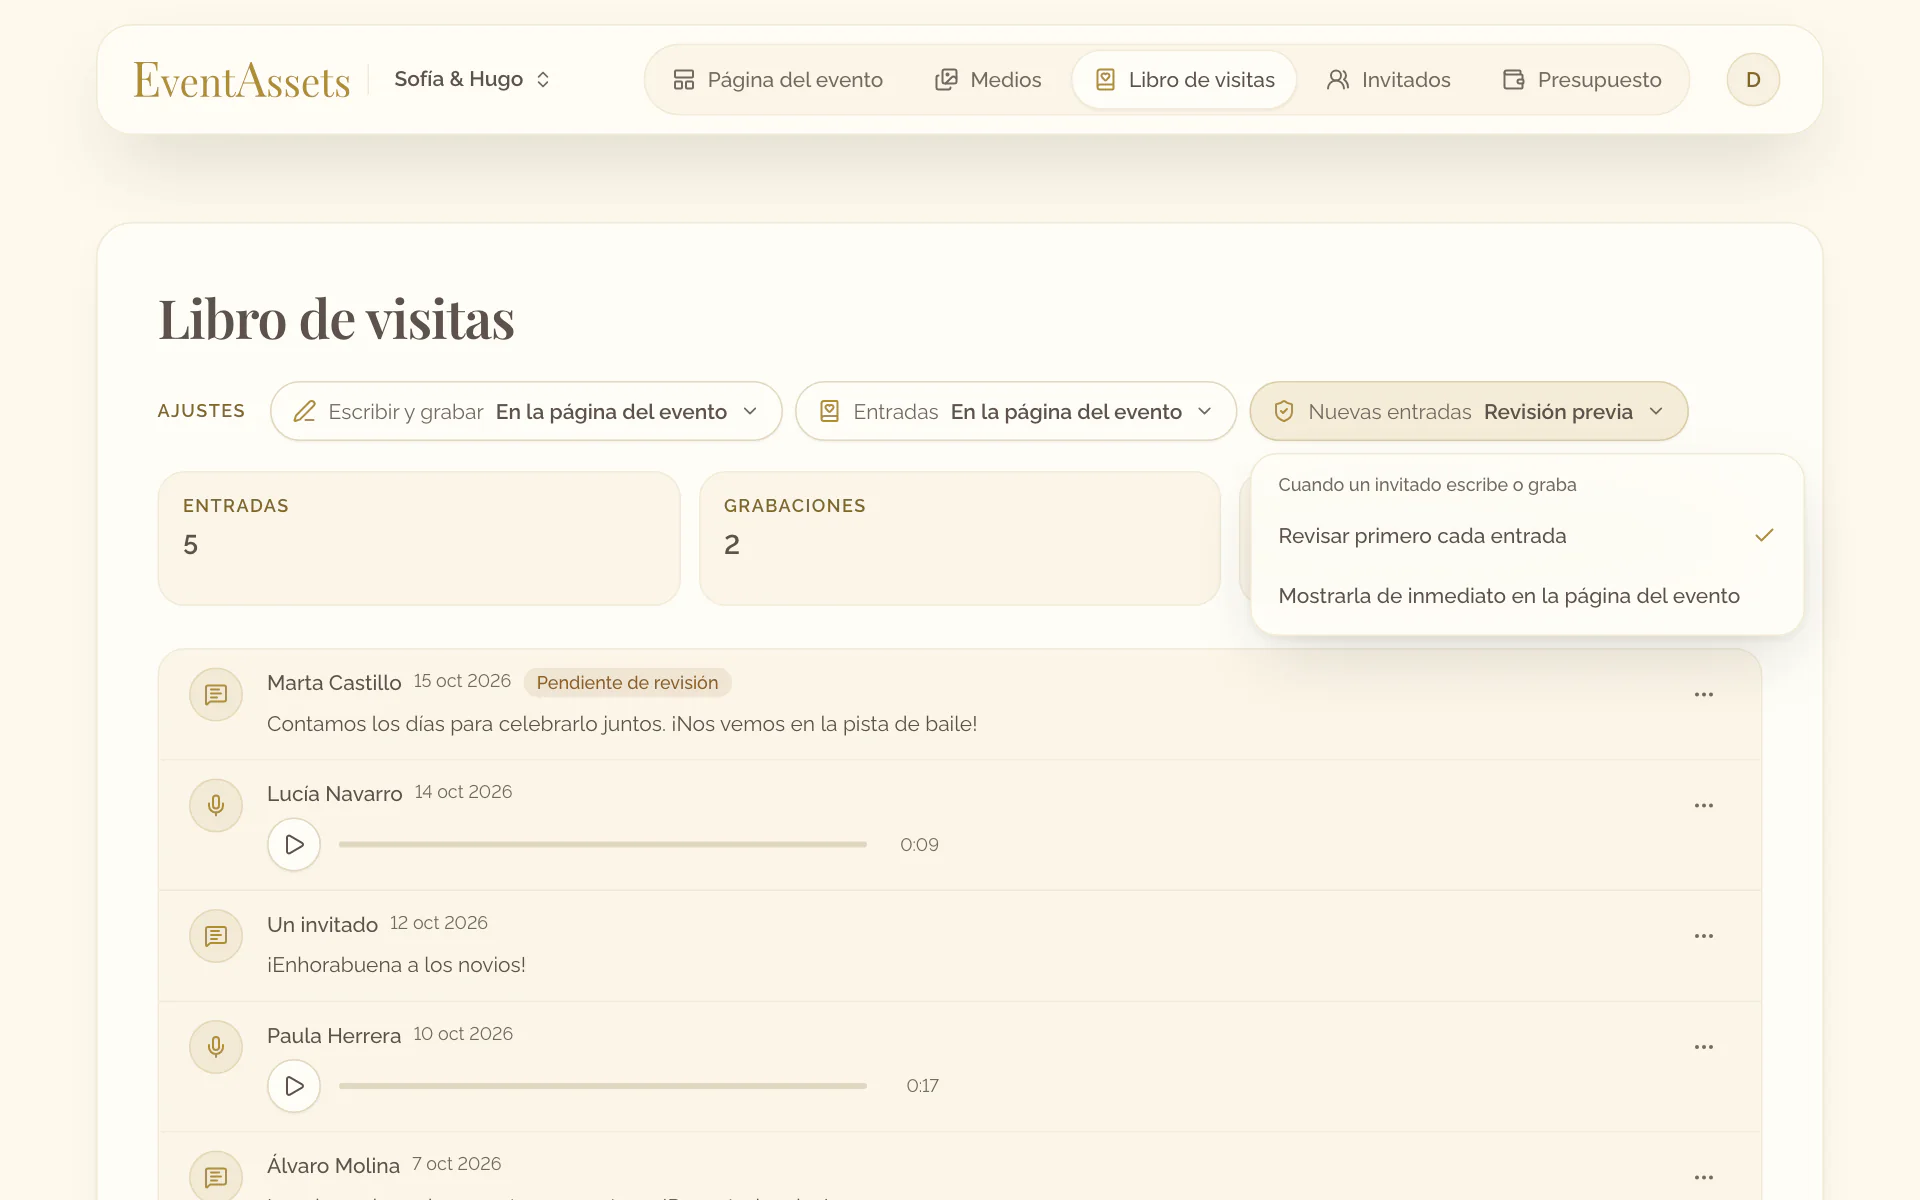Viewport: 1920px width, 1200px height.
Task: Click Marta Castillo's message about pista de baile
Action: pyautogui.click(x=622, y=724)
